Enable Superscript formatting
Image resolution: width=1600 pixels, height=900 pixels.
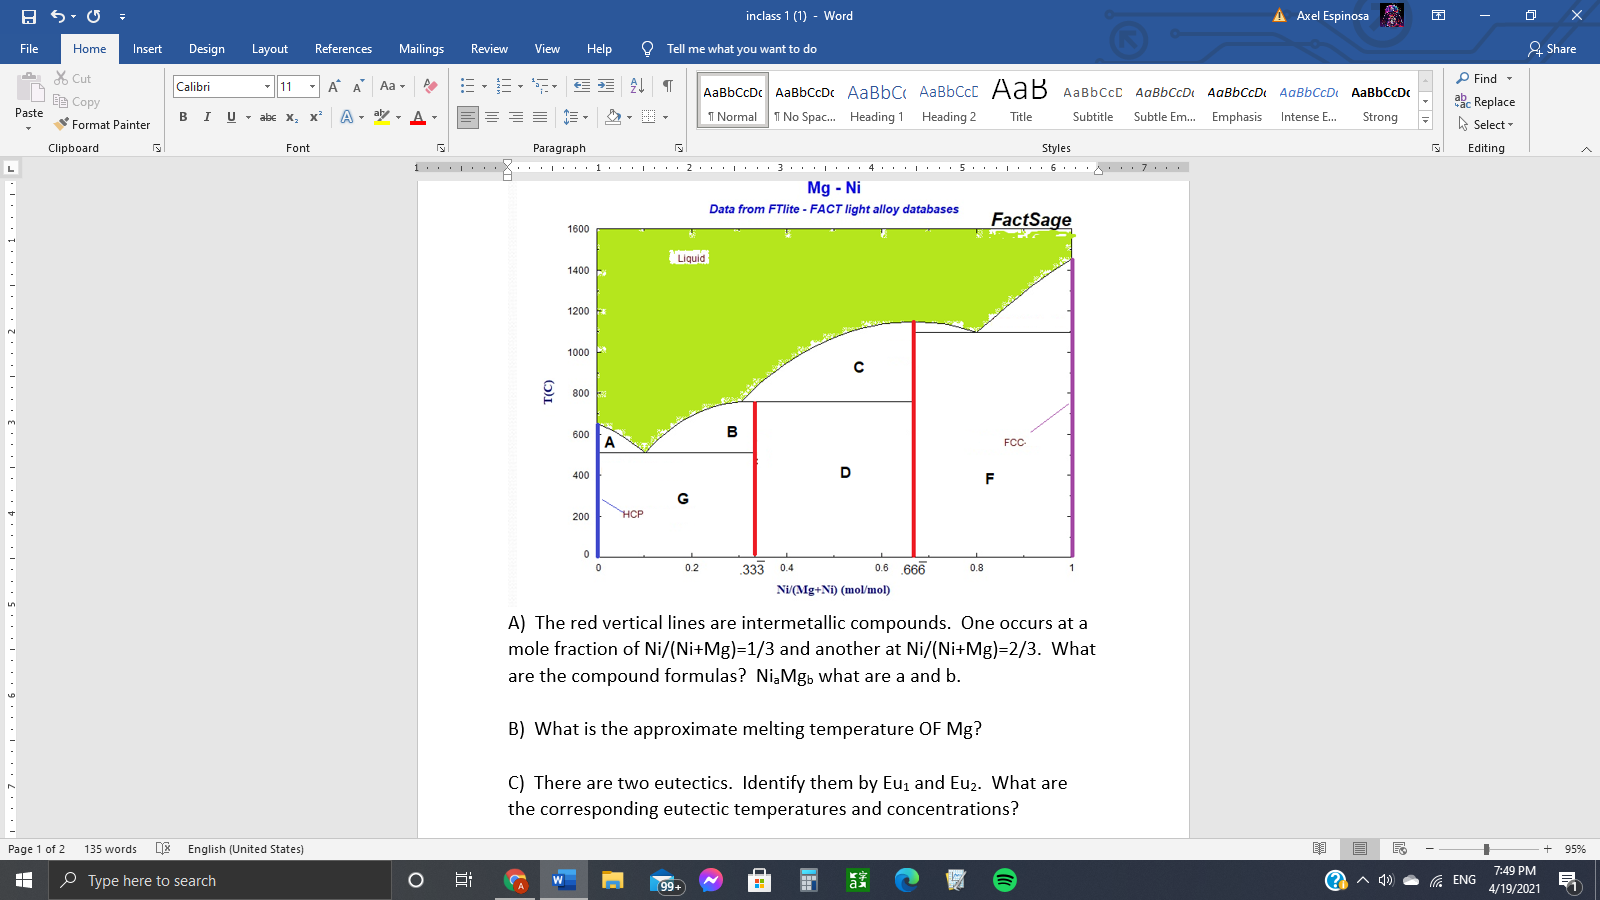(x=315, y=117)
